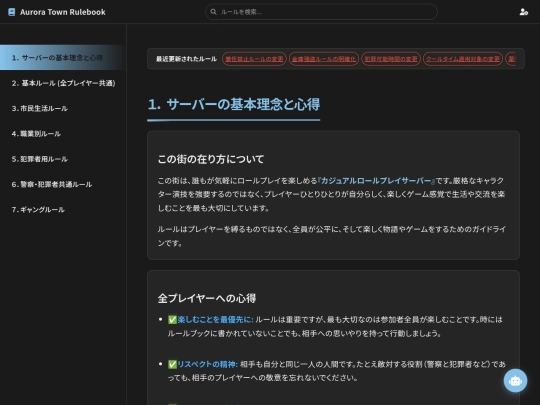Click the highlighted カジュアルロールプレイサーバー text
This screenshot has width=540, height=405.
(376, 181)
